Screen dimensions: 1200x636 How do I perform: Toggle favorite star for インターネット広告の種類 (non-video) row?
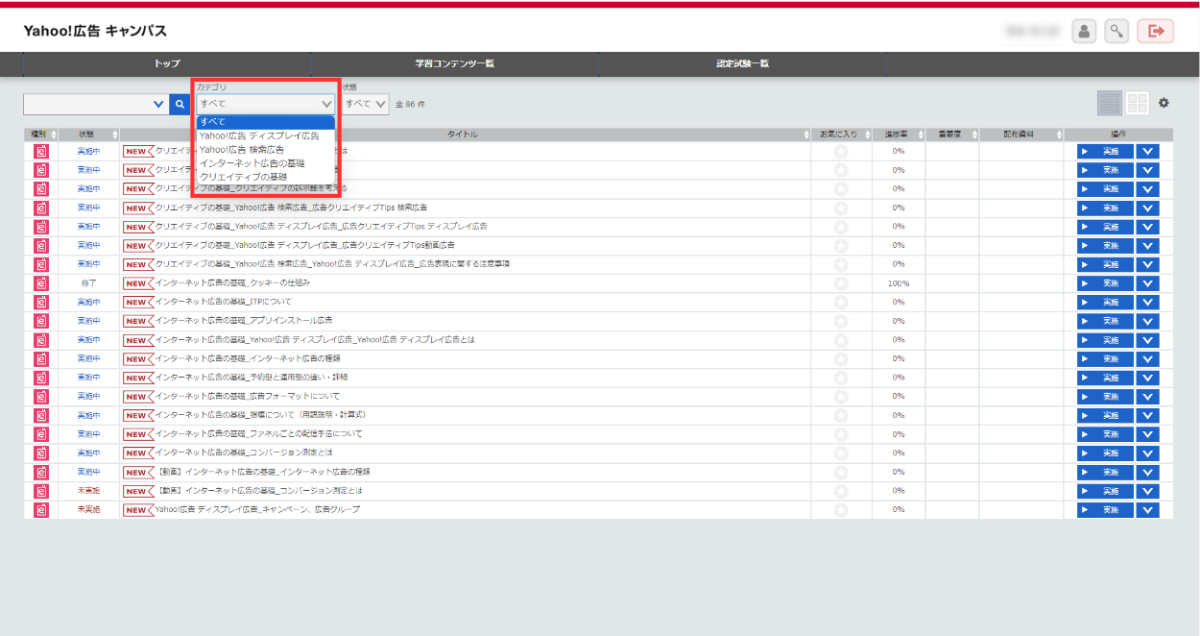click(840, 359)
